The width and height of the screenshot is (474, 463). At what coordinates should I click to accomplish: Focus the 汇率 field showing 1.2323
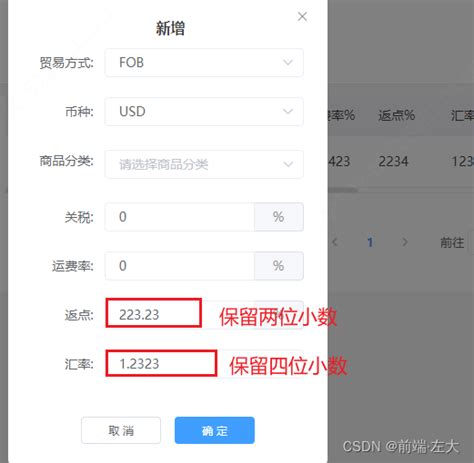pyautogui.click(x=161, y=363)
